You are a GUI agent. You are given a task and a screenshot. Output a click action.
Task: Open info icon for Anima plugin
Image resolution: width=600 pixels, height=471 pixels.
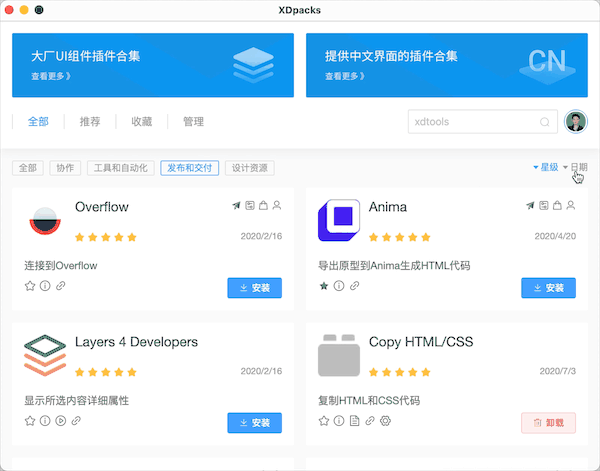click(x=339, y=286)
